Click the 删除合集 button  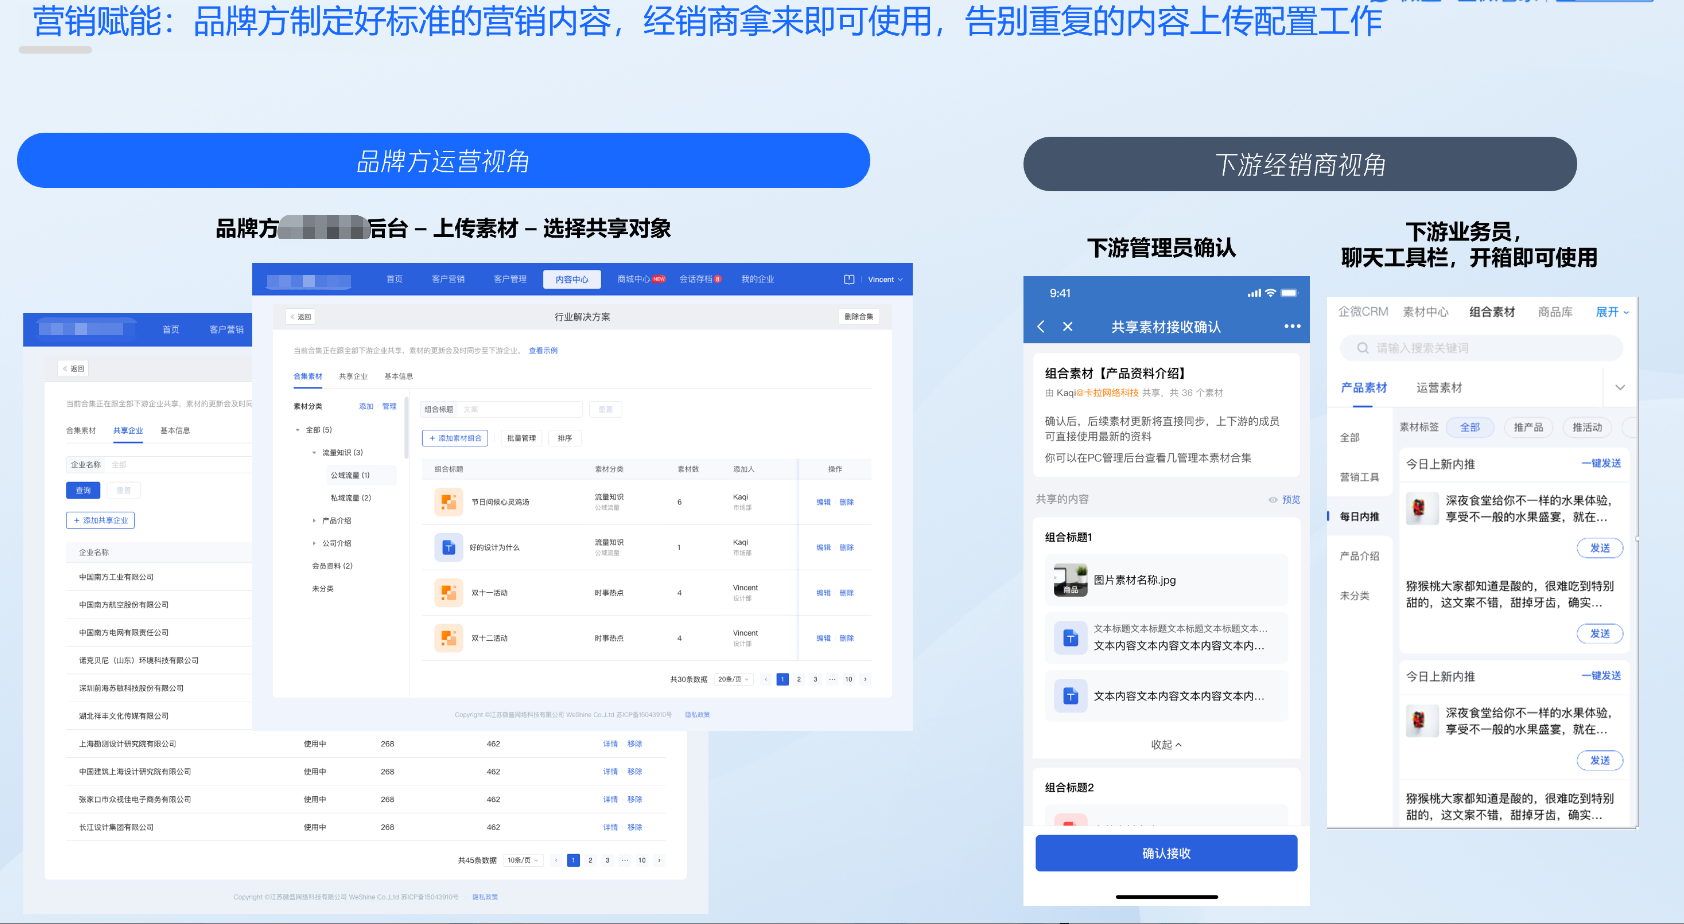click(858, 317)
